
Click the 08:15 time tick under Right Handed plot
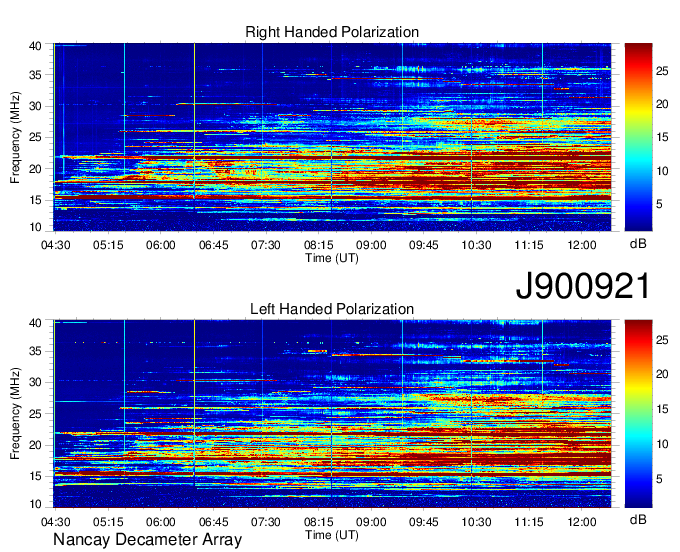[x=319, y=245]
